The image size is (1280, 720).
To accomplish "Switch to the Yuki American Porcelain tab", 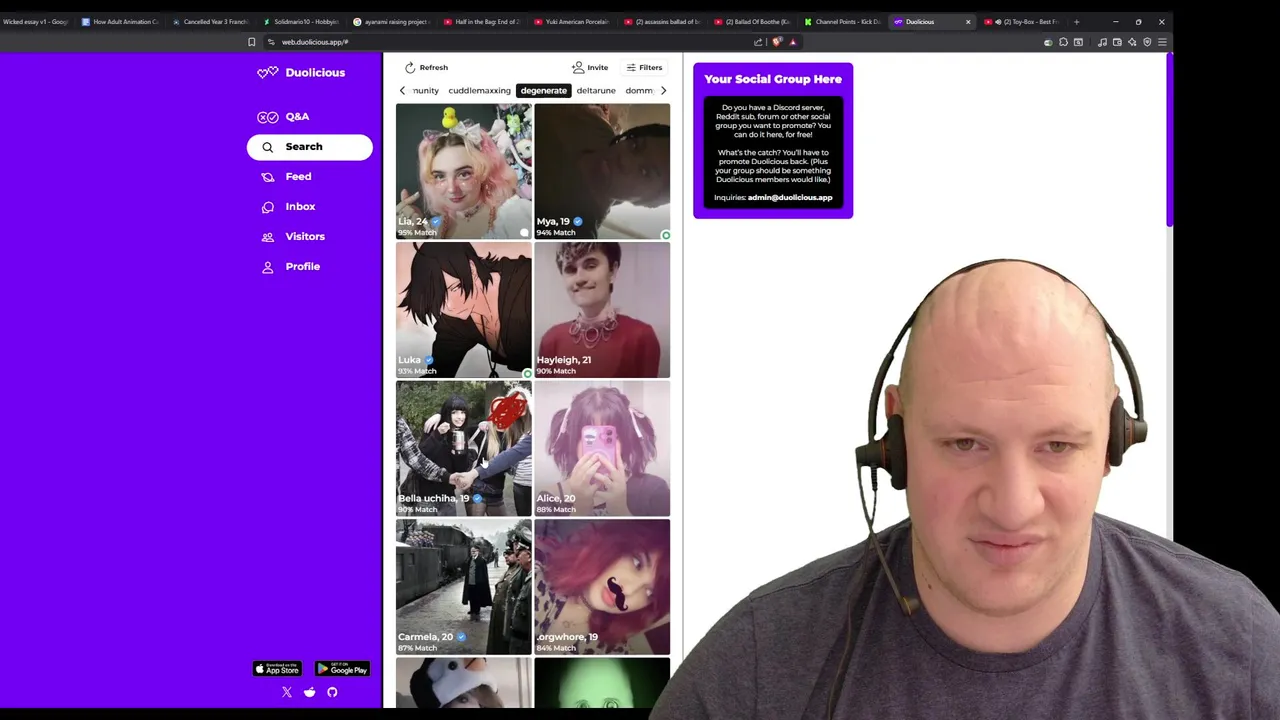I will [572, 21].
